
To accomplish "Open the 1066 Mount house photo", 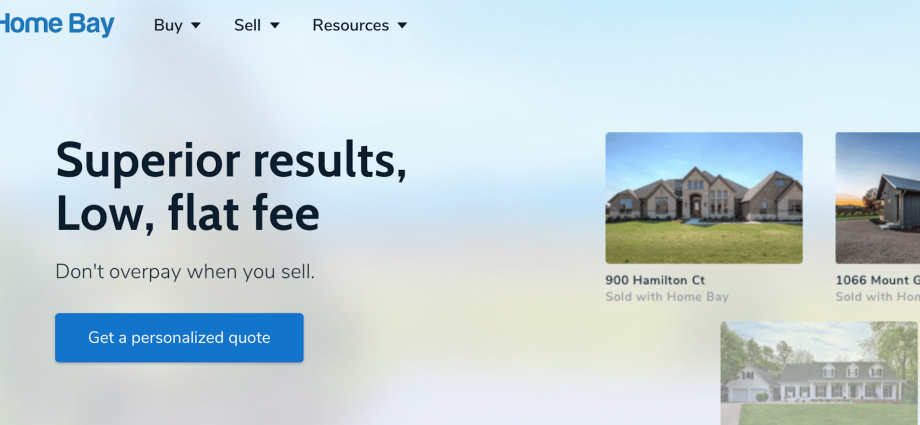I will pyautogui.click(x=878, y=198).
